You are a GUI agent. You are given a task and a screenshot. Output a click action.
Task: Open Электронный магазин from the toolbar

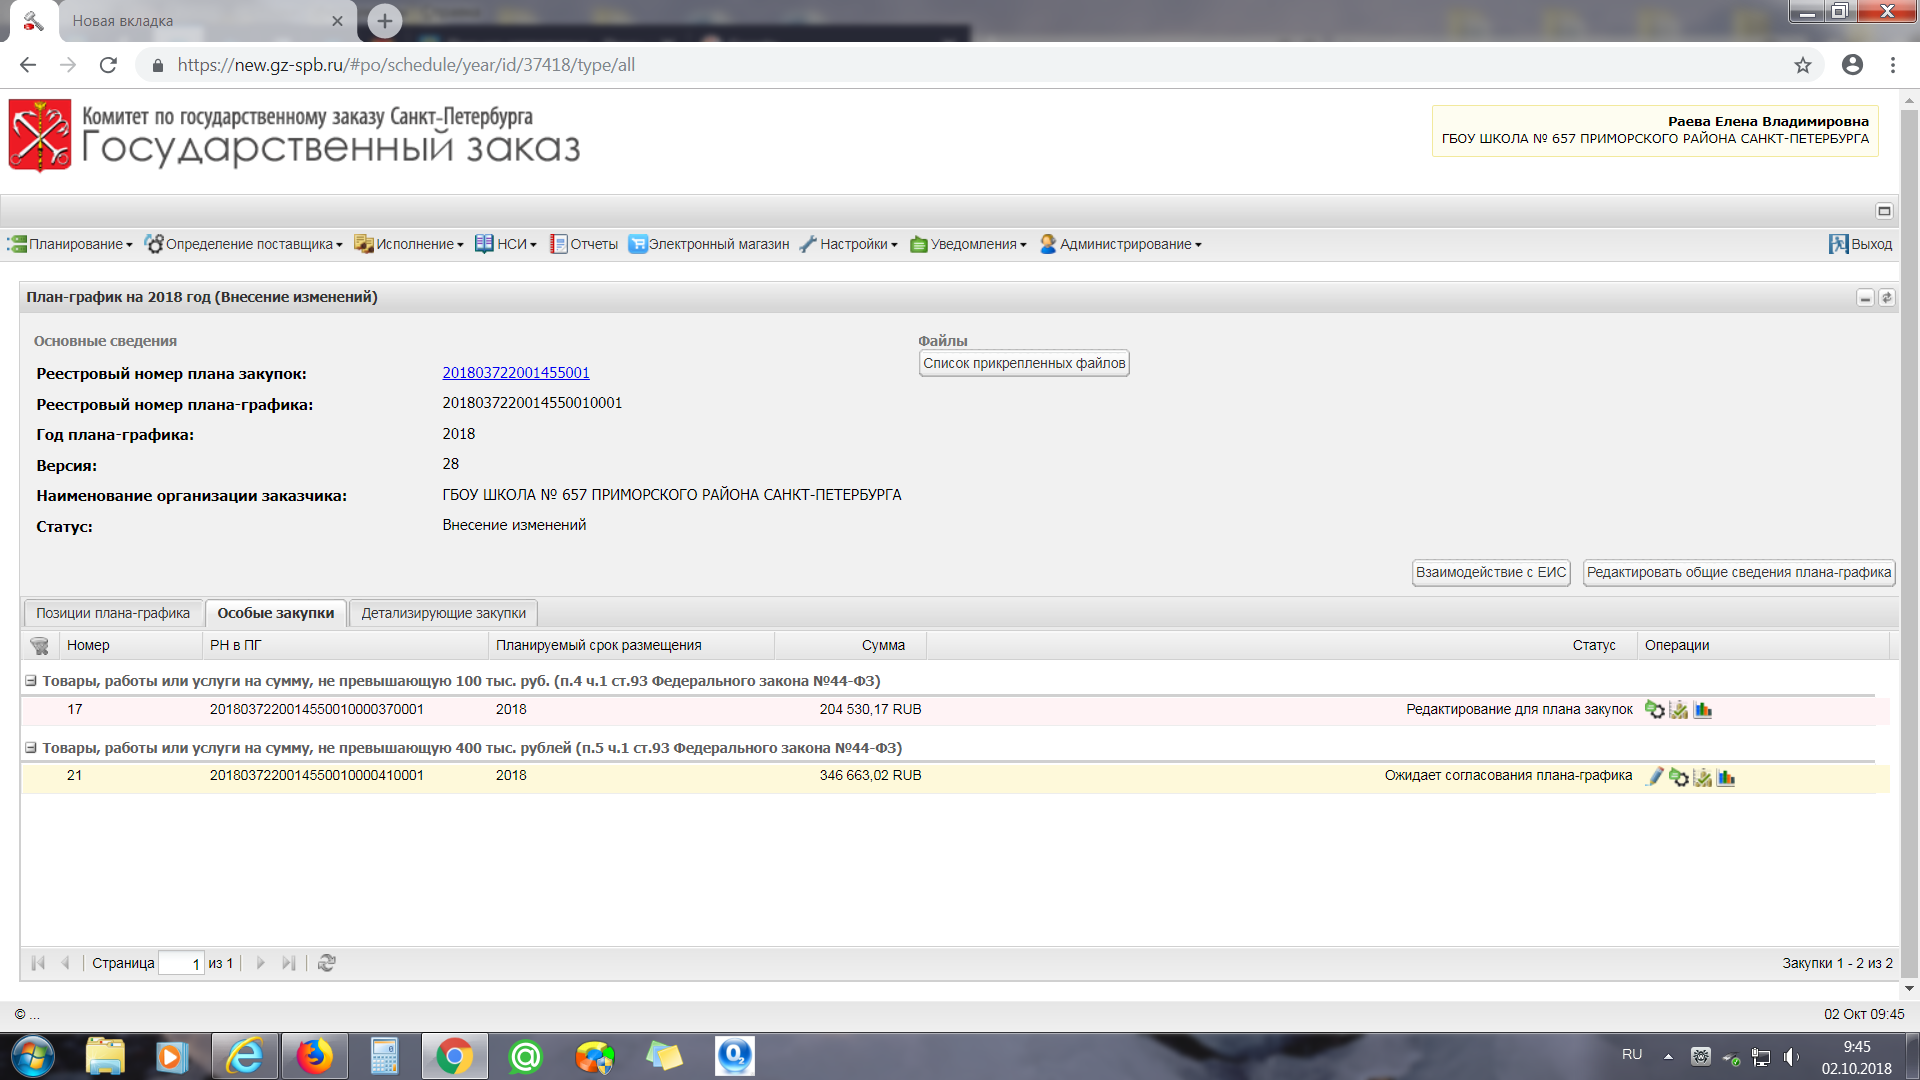click(709, 244)
